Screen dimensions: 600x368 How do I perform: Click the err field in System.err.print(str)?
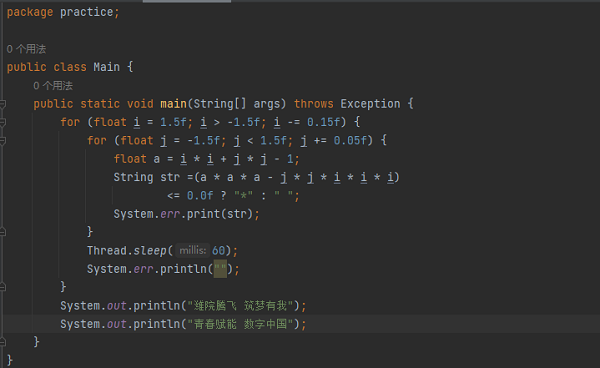pos(170,214)
